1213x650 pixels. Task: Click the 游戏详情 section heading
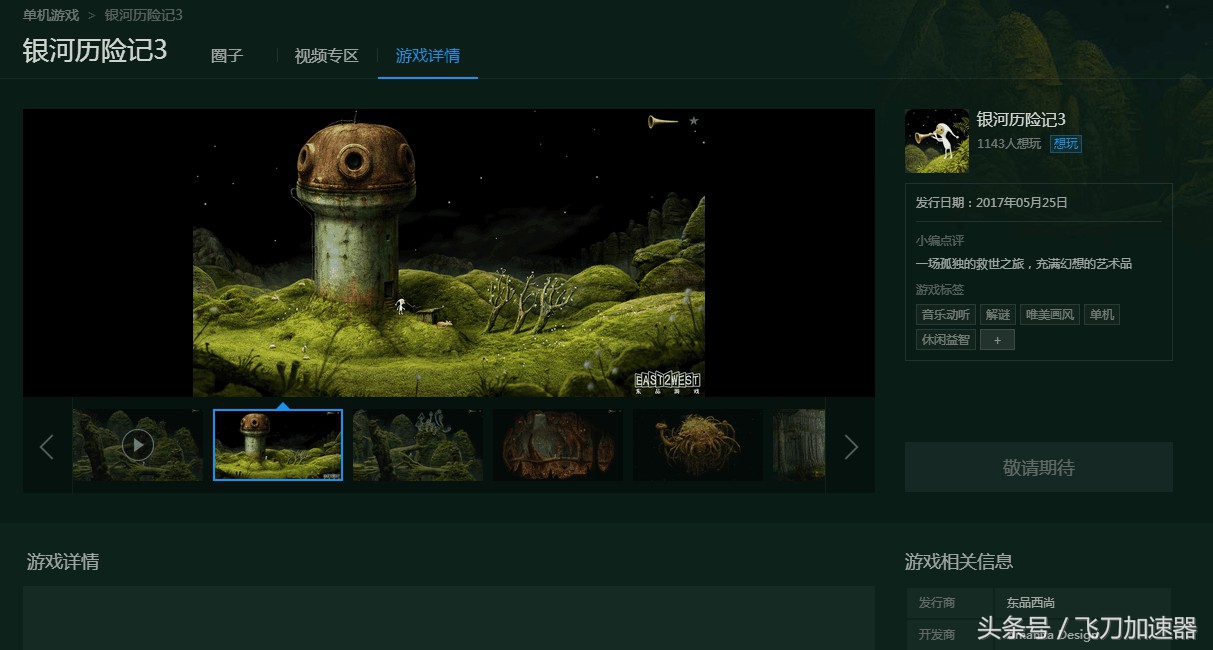click(x=63, y=562)
